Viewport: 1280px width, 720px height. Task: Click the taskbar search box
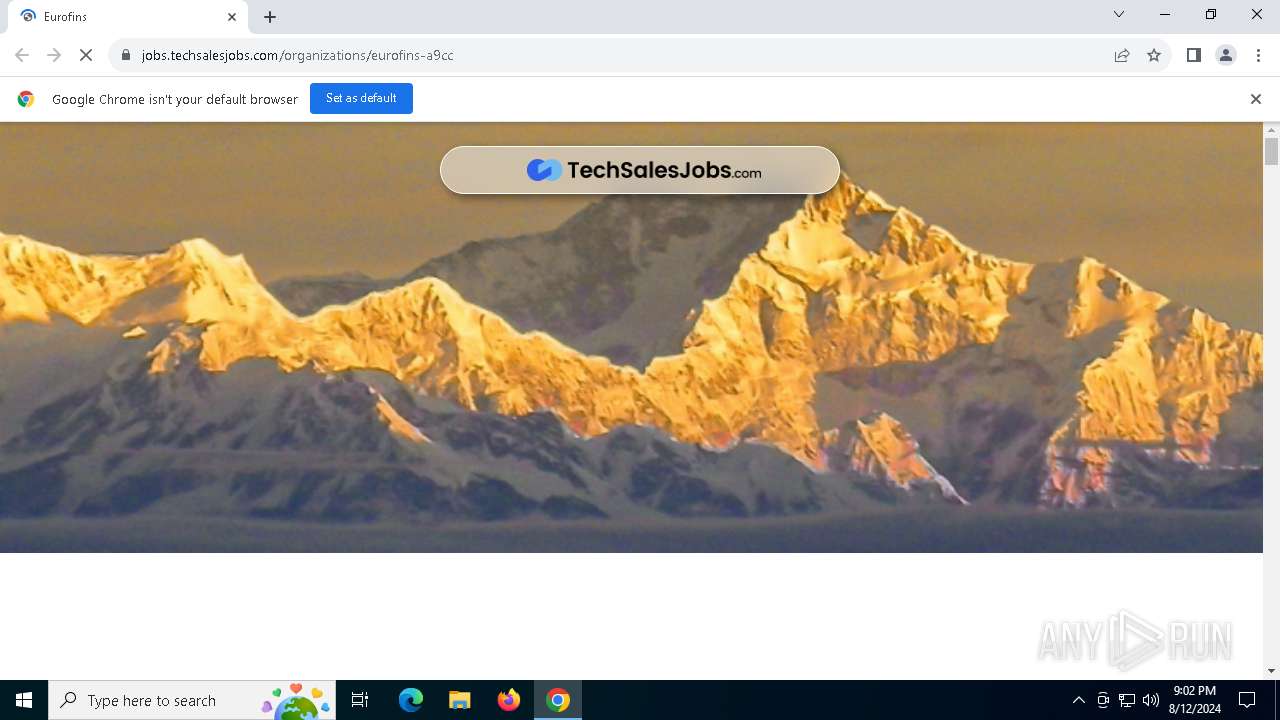[x=191, y=700]
